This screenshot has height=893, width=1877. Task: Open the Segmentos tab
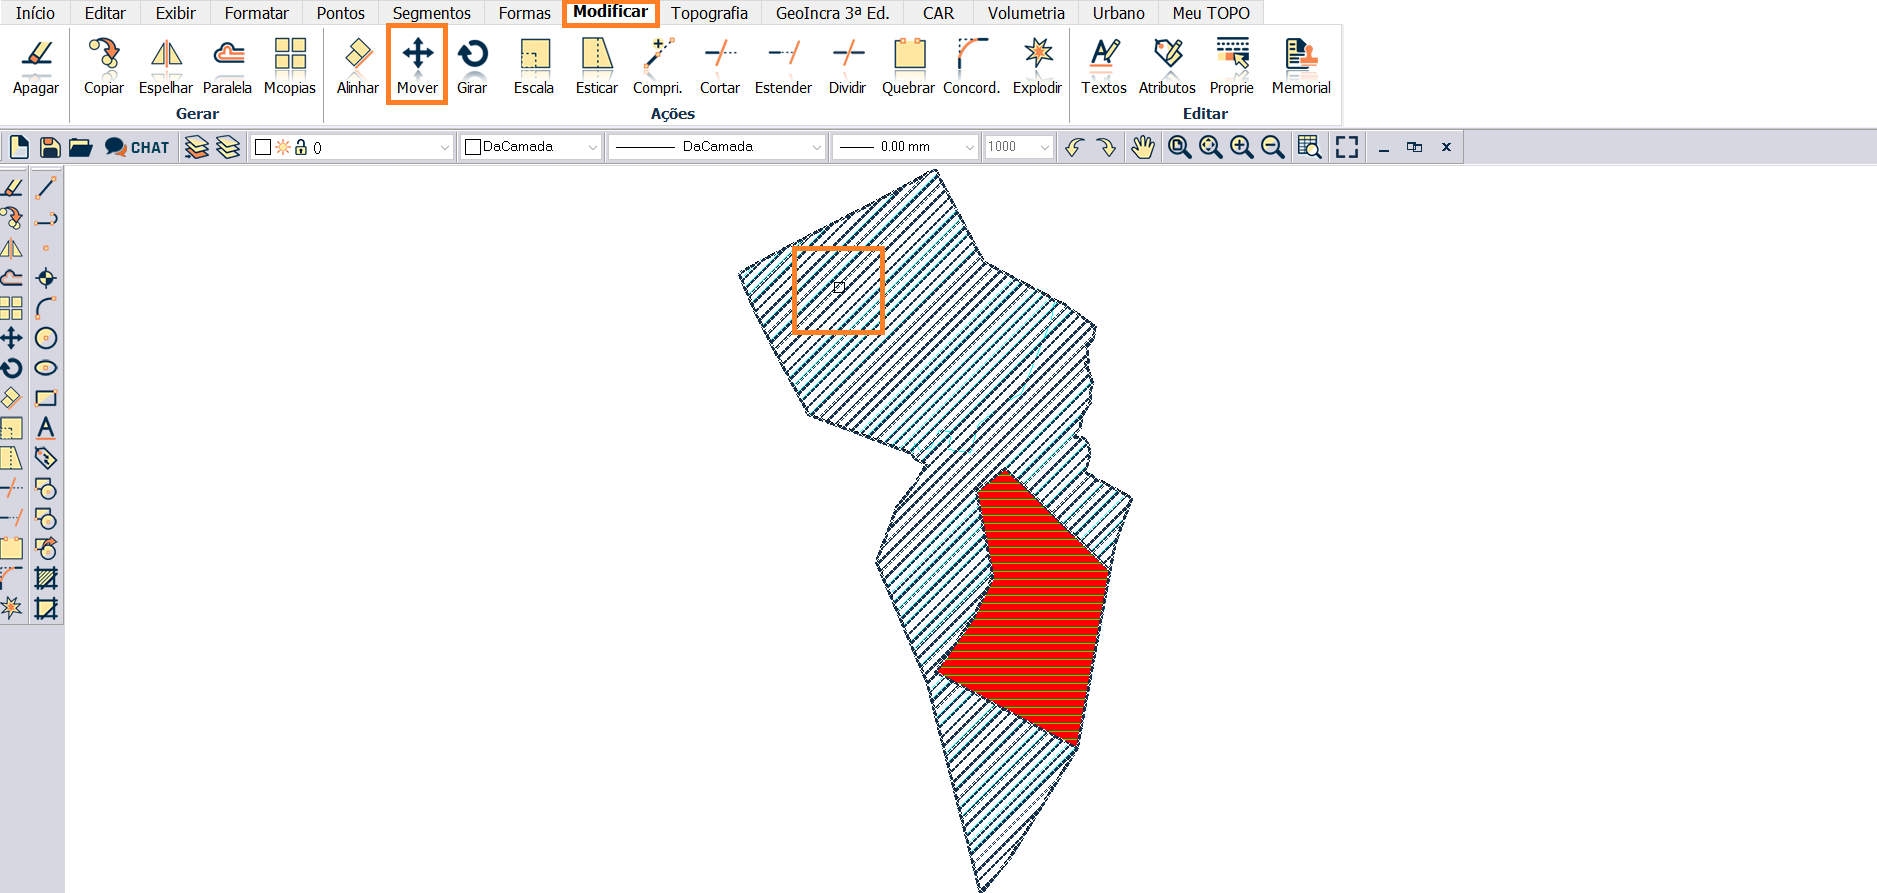(431, 13)
